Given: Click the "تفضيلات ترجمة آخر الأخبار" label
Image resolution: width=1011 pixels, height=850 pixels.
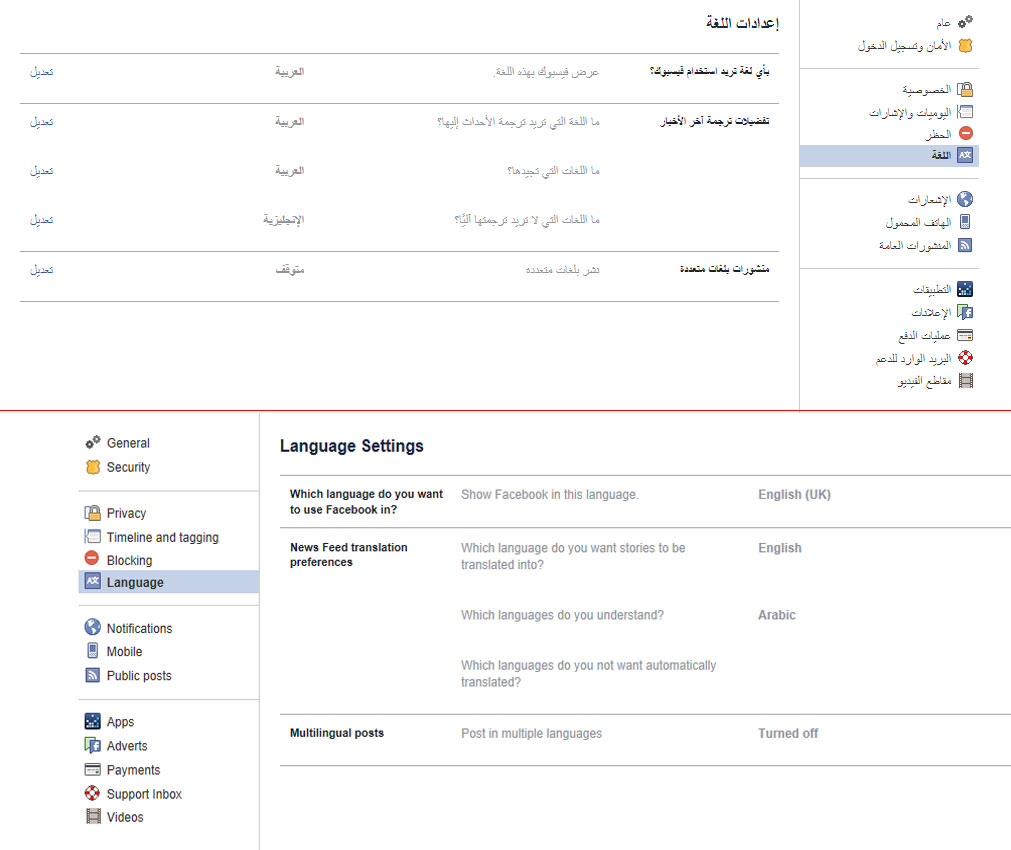Looking at the screenshot, I should (x=715, y=121).
